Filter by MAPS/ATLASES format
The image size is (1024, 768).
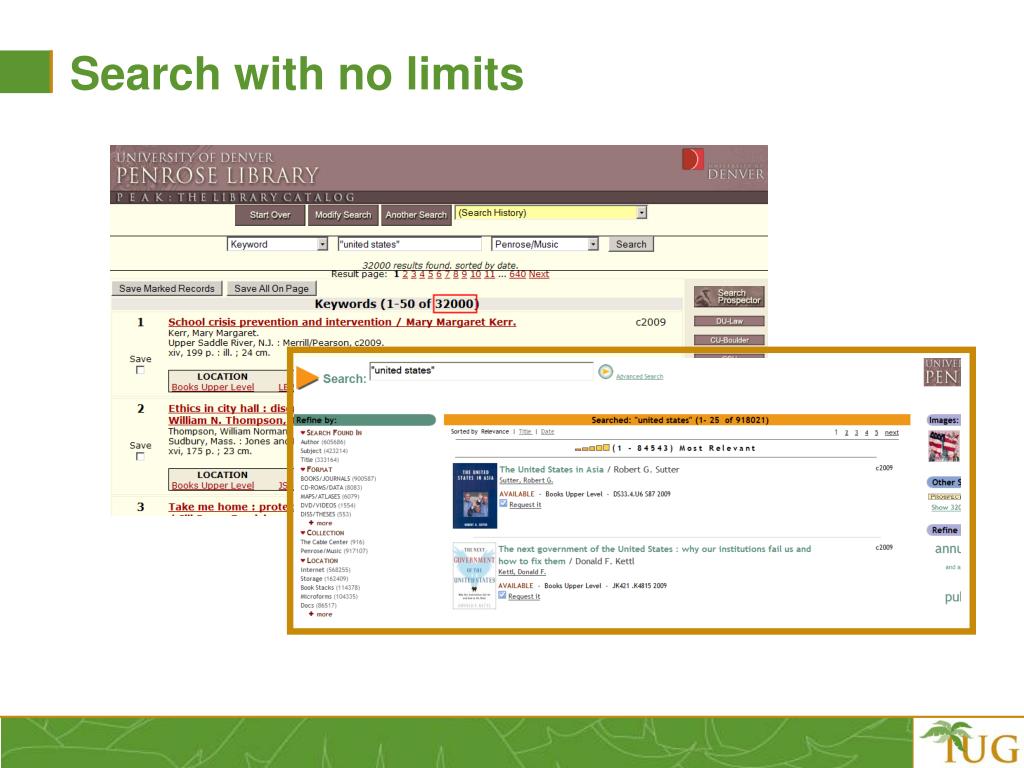pos(329,496)
